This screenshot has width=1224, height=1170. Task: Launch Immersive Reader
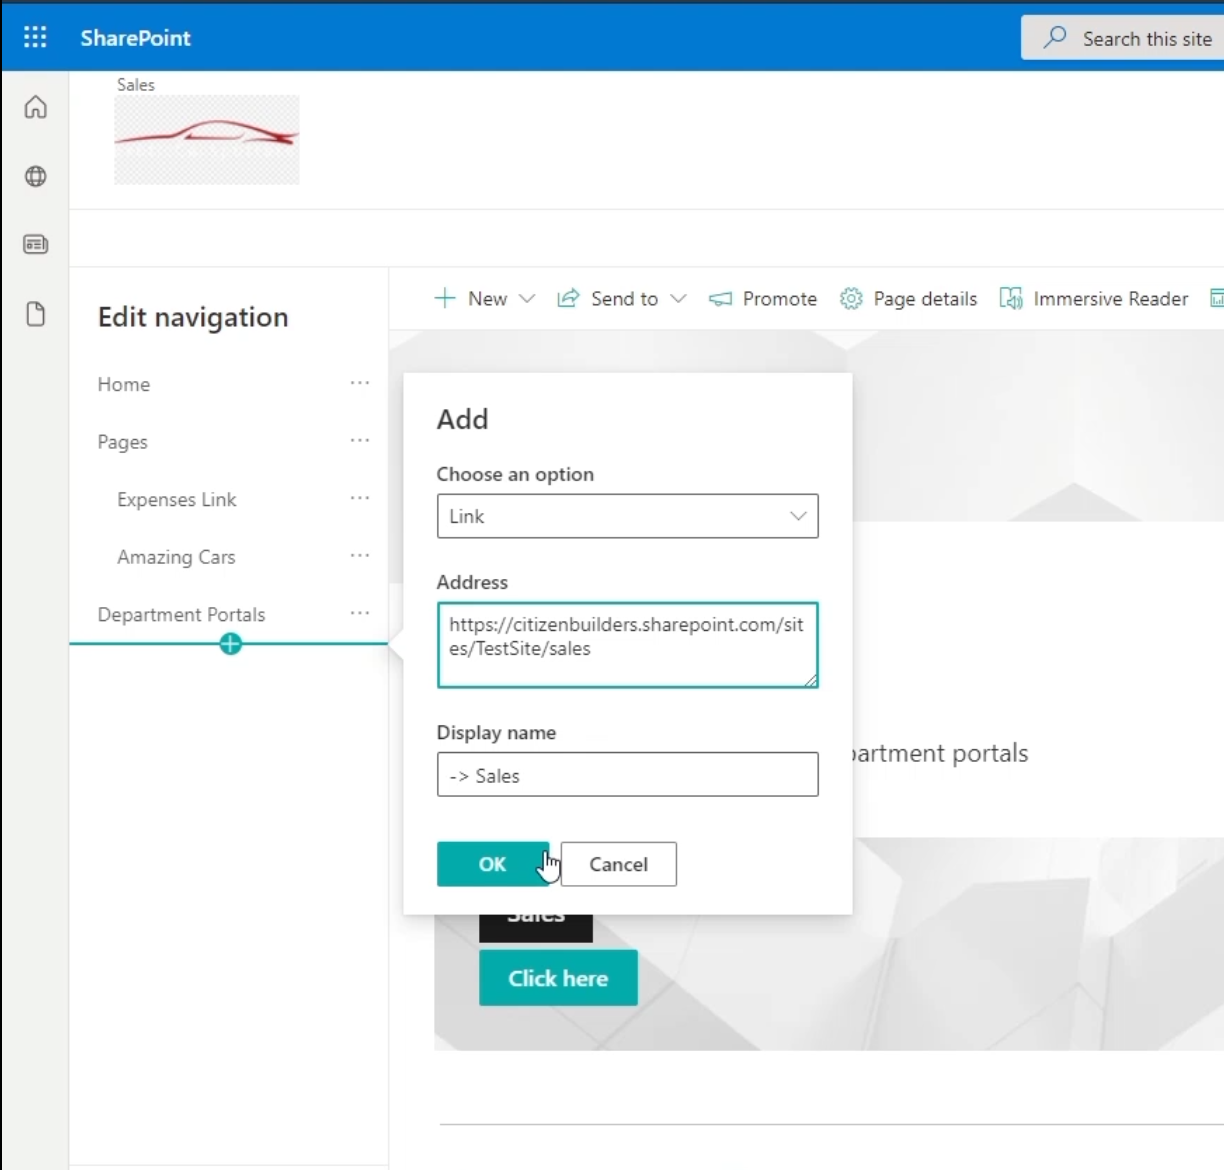point(1094,298)
